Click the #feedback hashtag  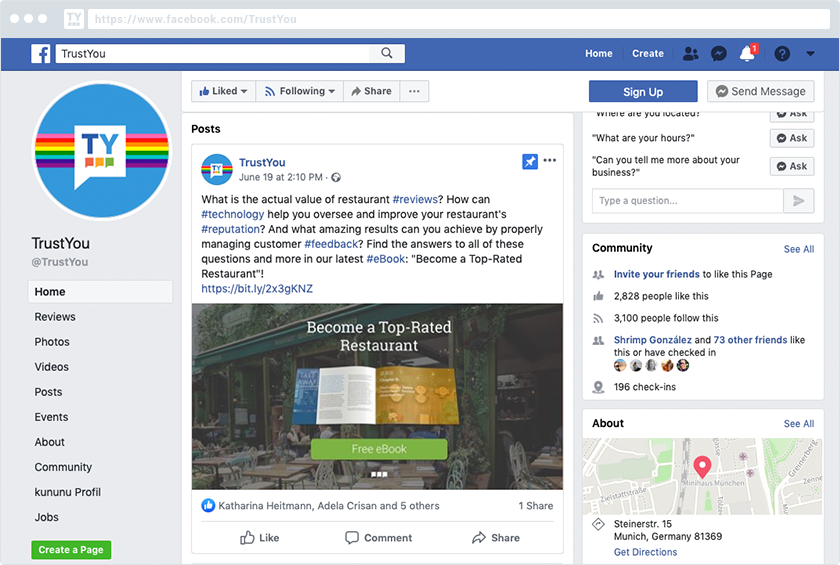coord(331,244)
